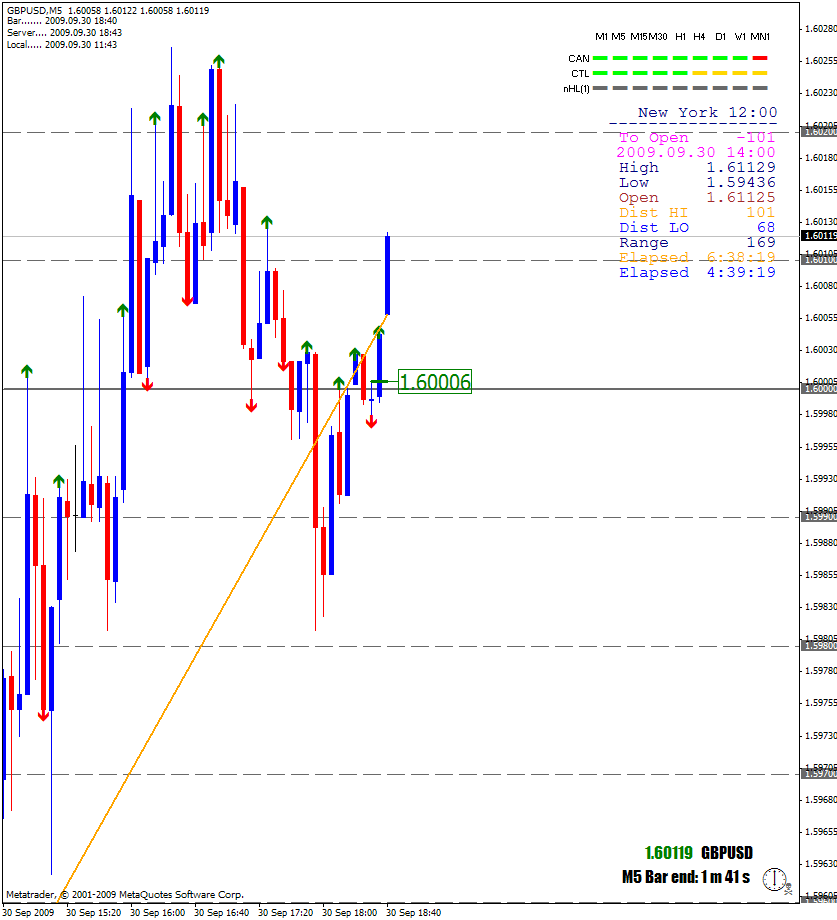Click the topmost green up arrow on chart peak
Screen dimensions: 837x920
pos(219,60)
